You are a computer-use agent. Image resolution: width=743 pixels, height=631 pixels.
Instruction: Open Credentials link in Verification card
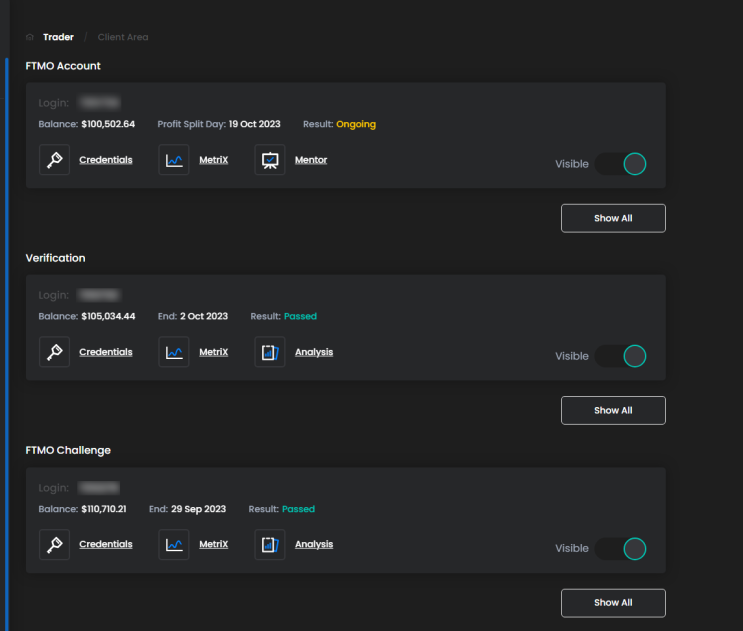click(x=106, y=352)
